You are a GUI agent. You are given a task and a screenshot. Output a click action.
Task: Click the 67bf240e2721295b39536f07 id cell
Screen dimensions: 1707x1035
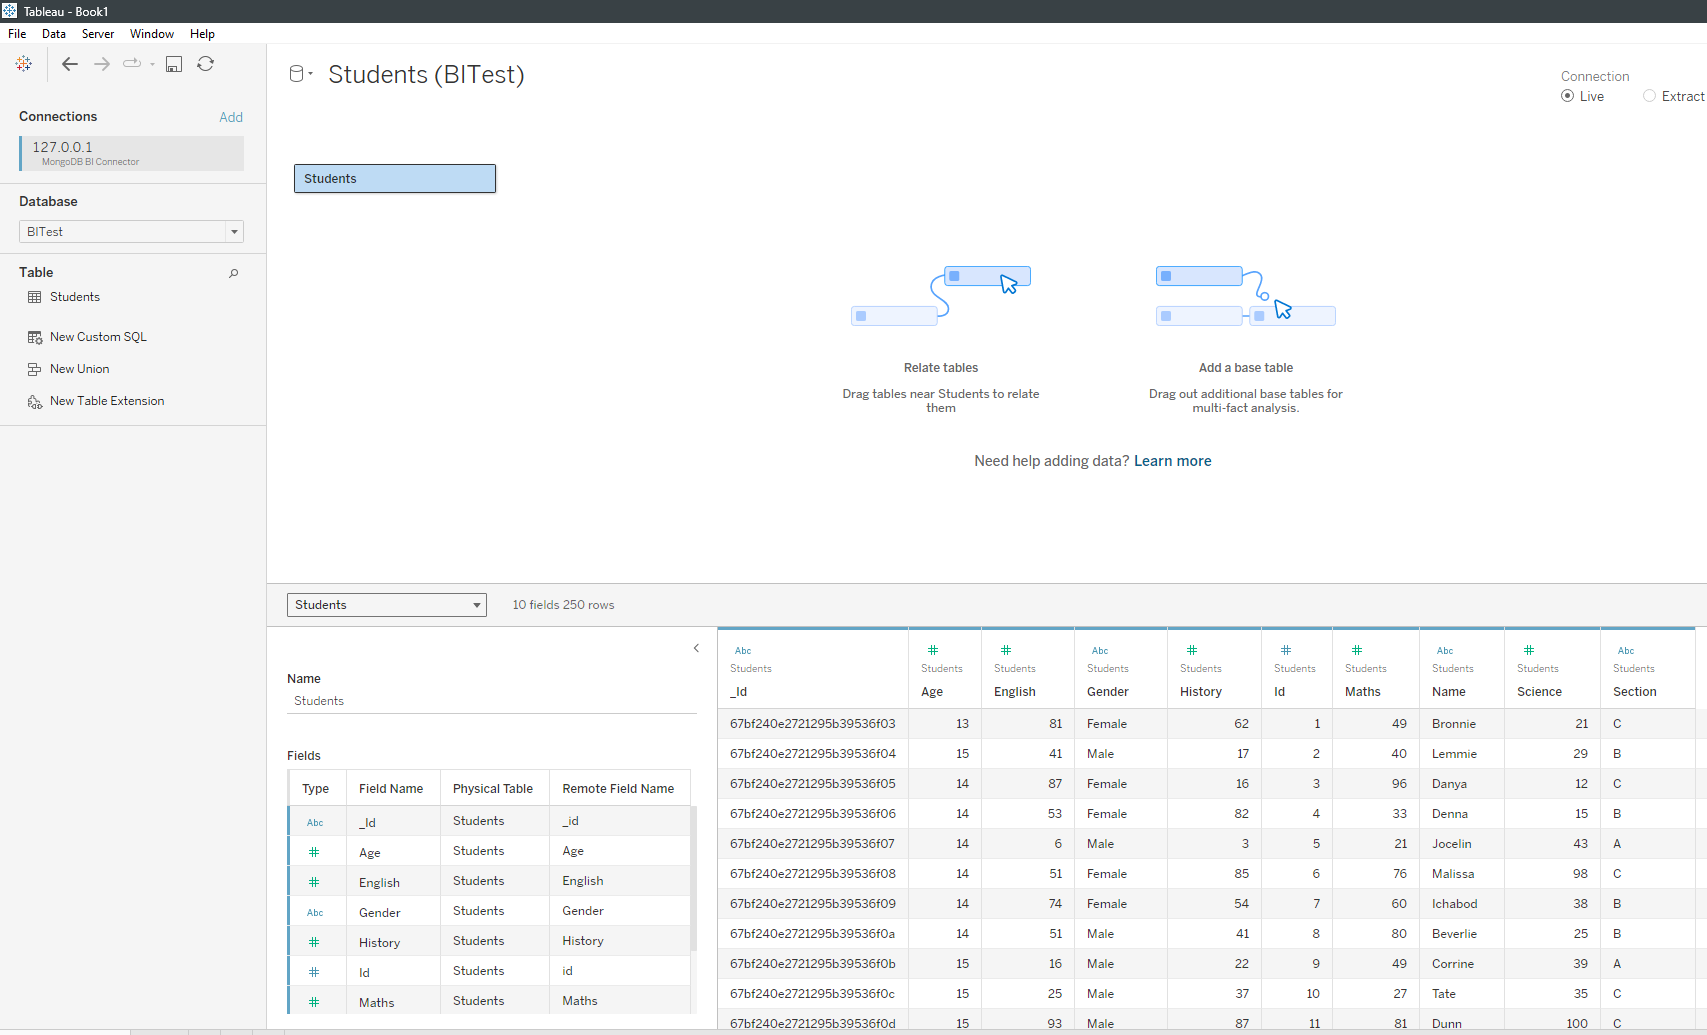pos(813,844)
